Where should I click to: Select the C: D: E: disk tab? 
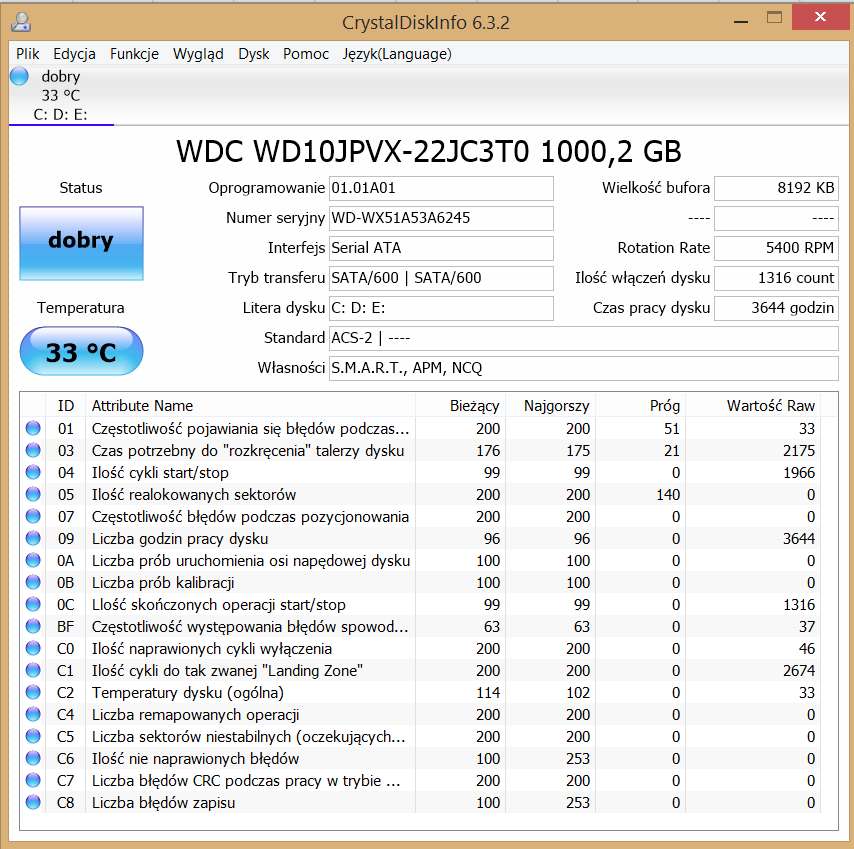click(61, 96)
